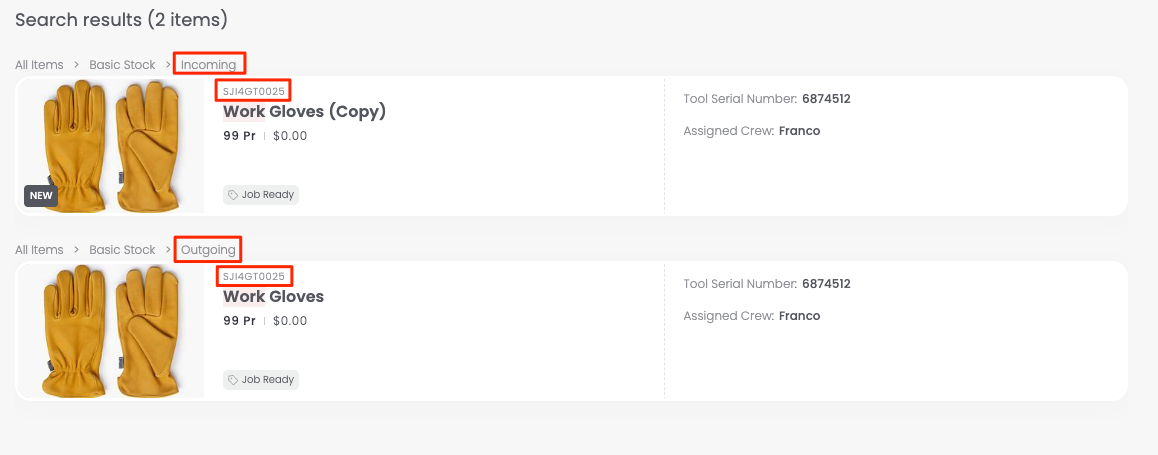Screen dimensions: 1158x455
Task: Click the Work Gloves (Copy) product thumbnail
Action: click(110, 145)
